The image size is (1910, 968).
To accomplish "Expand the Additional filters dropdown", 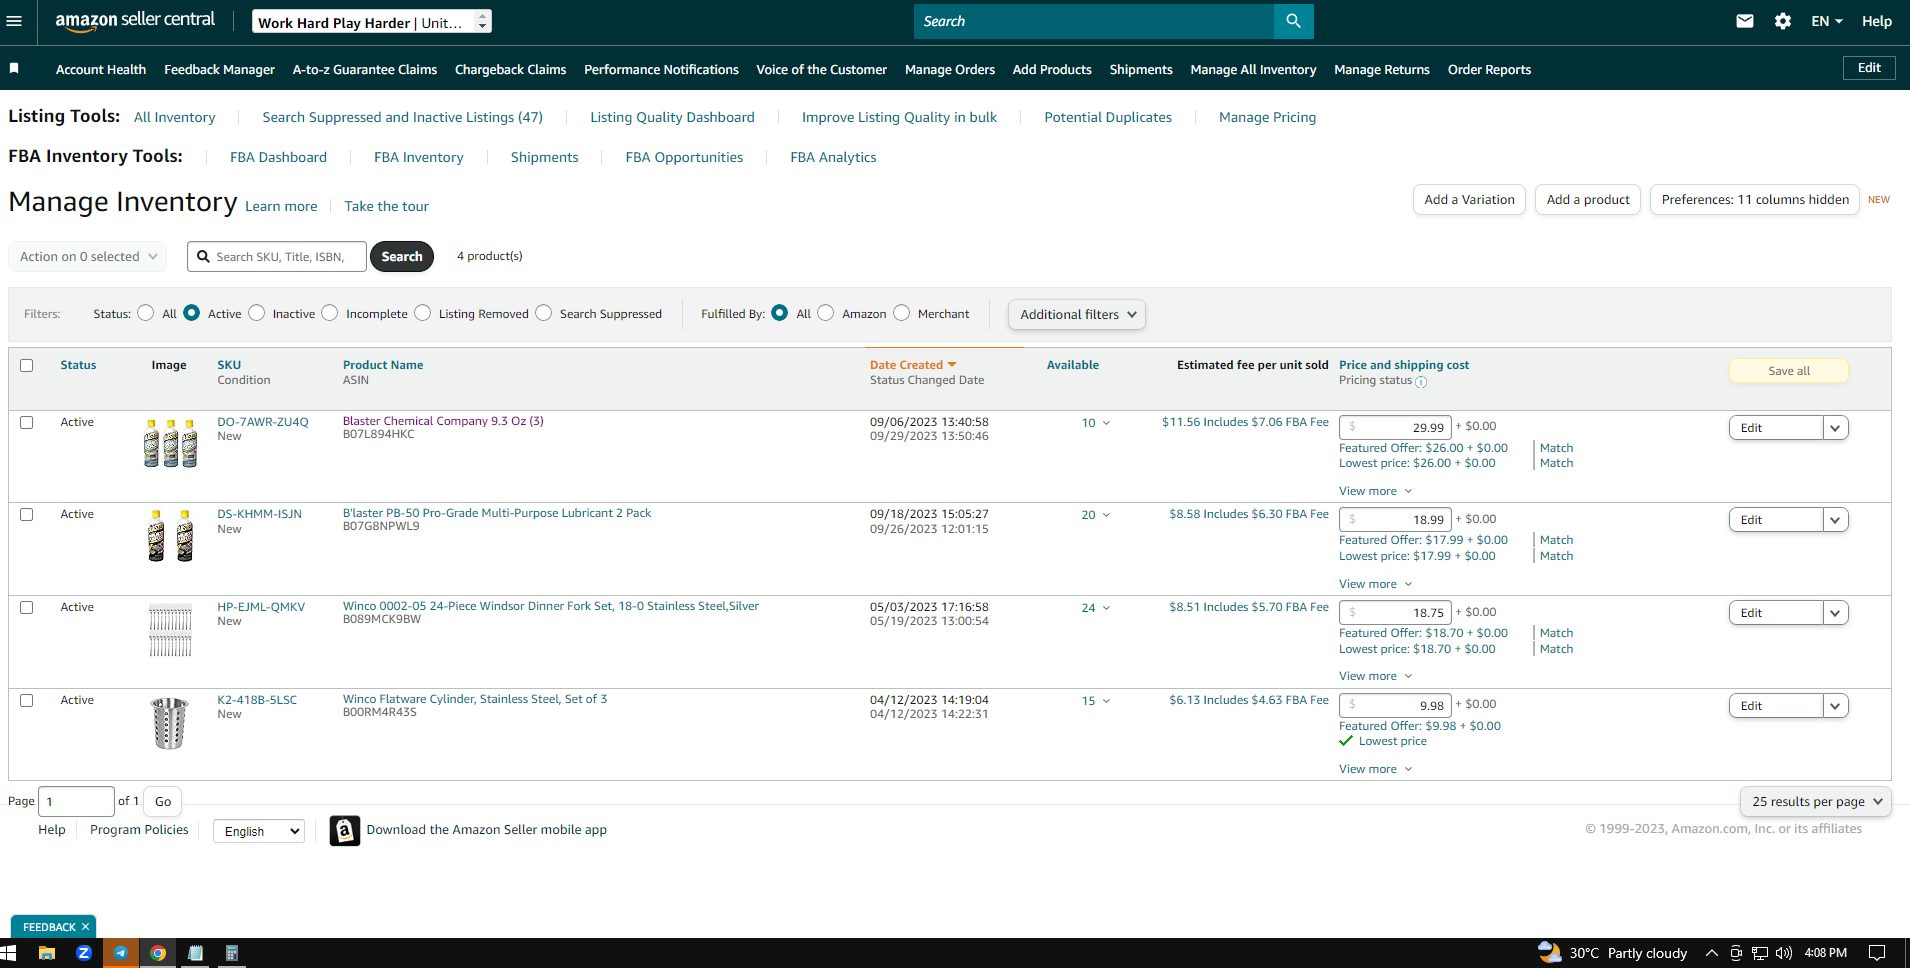I will [1077, 314].
